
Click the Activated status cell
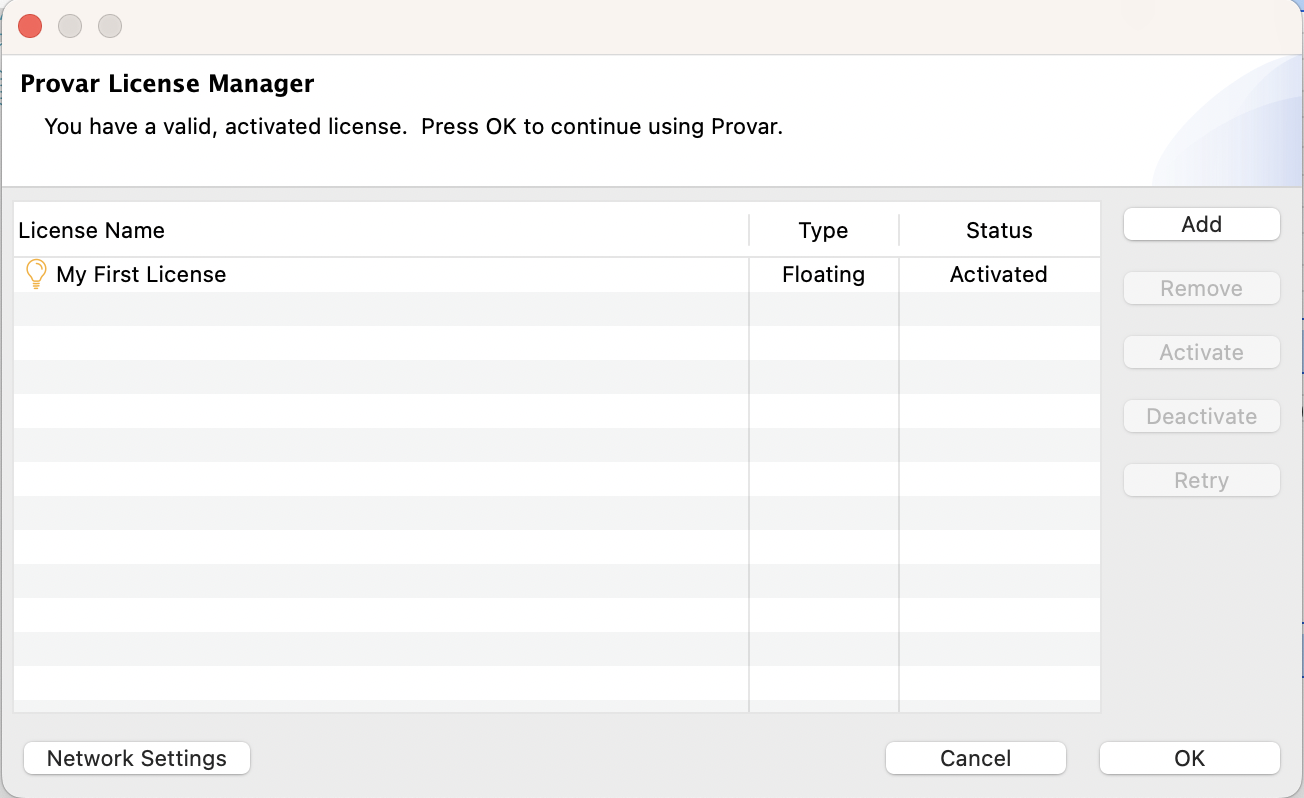pyautogui.click(x=998, y=274)
